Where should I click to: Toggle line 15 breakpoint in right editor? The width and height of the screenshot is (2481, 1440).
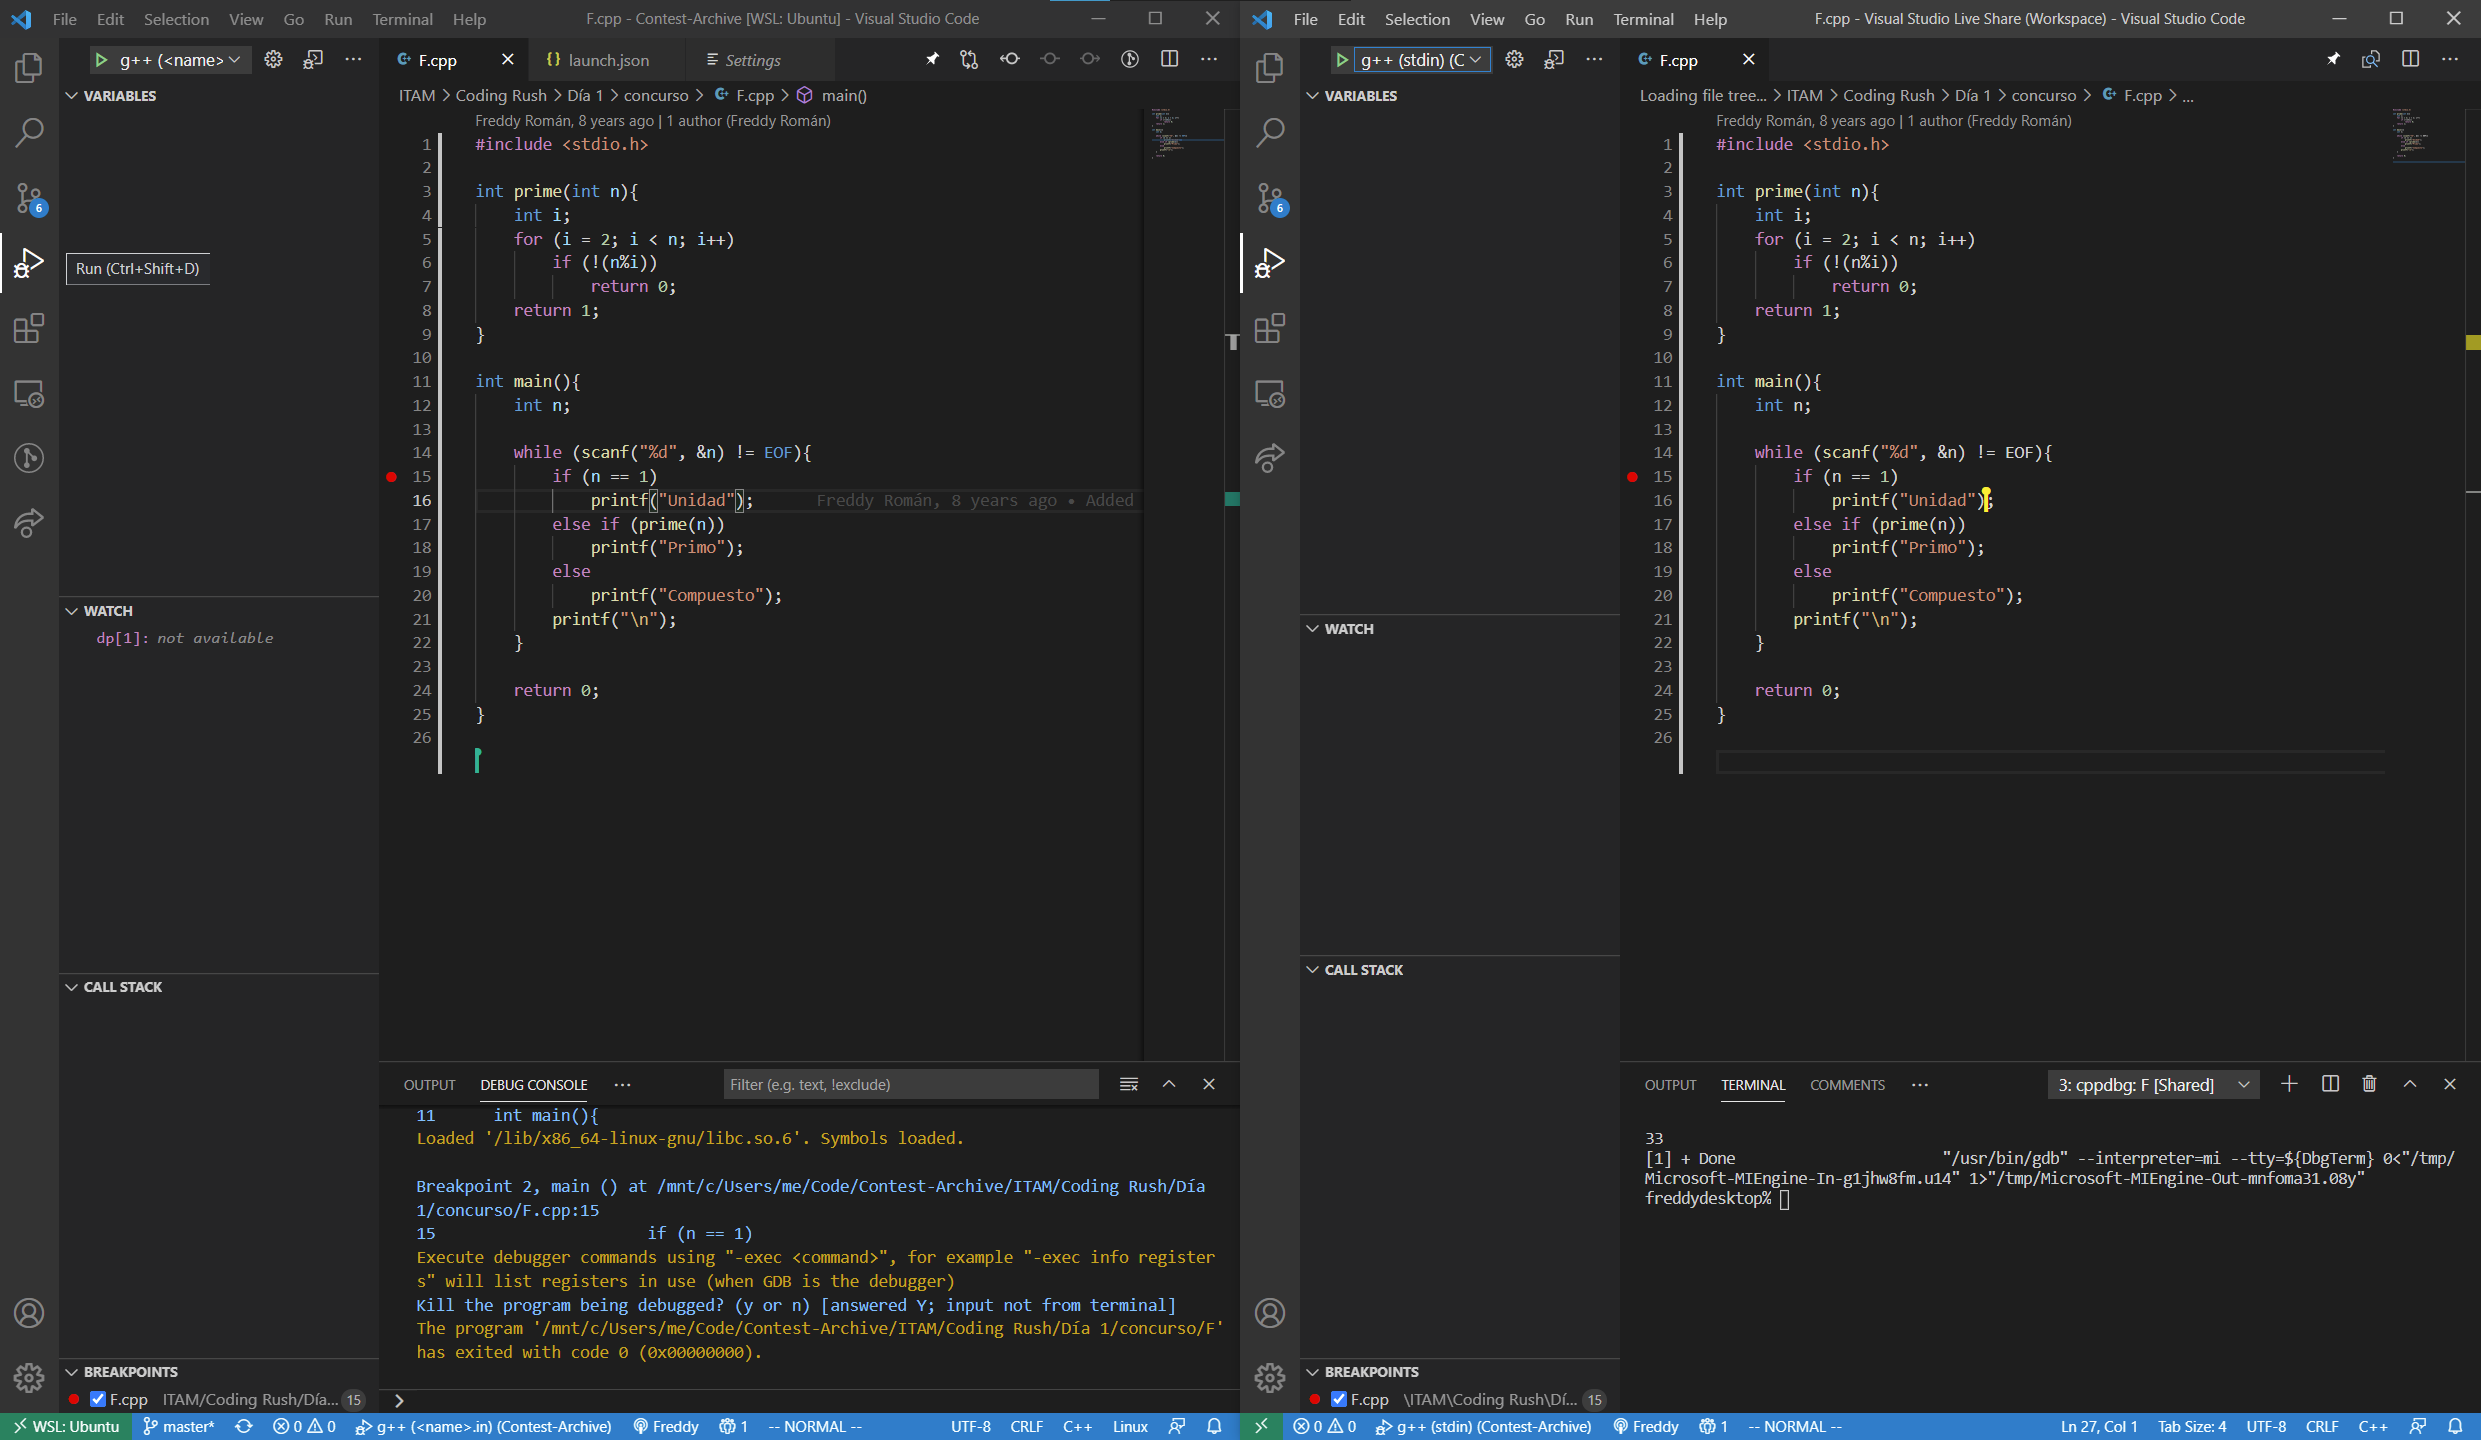pos(1633,477)
